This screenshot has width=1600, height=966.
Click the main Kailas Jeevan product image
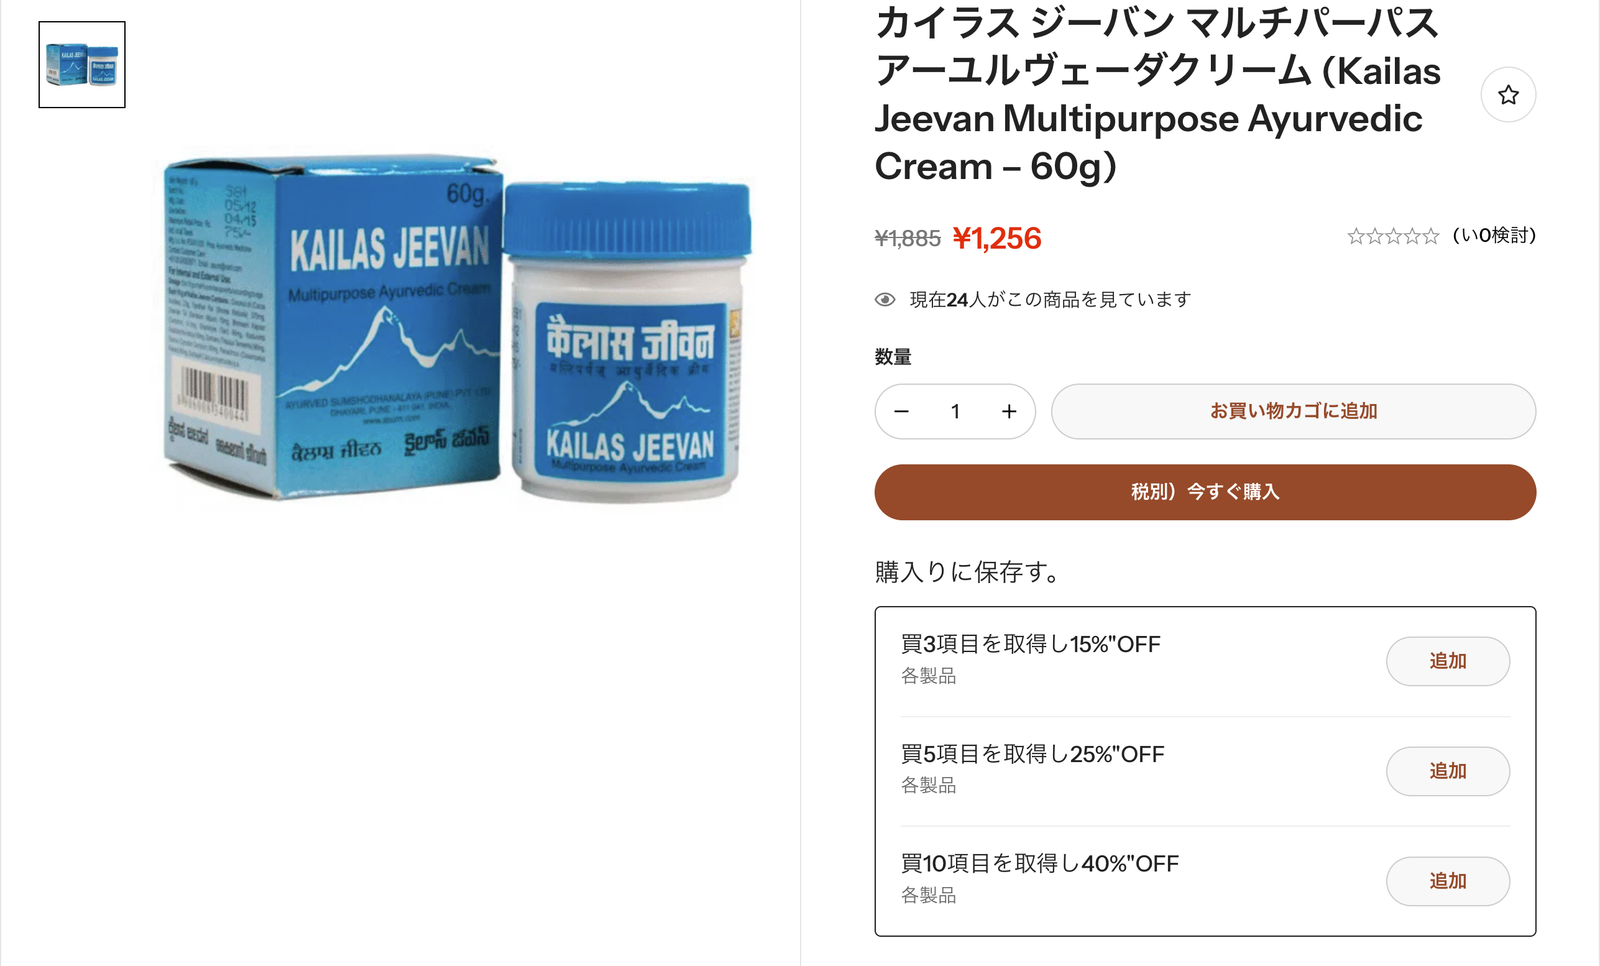pos(457,328)
